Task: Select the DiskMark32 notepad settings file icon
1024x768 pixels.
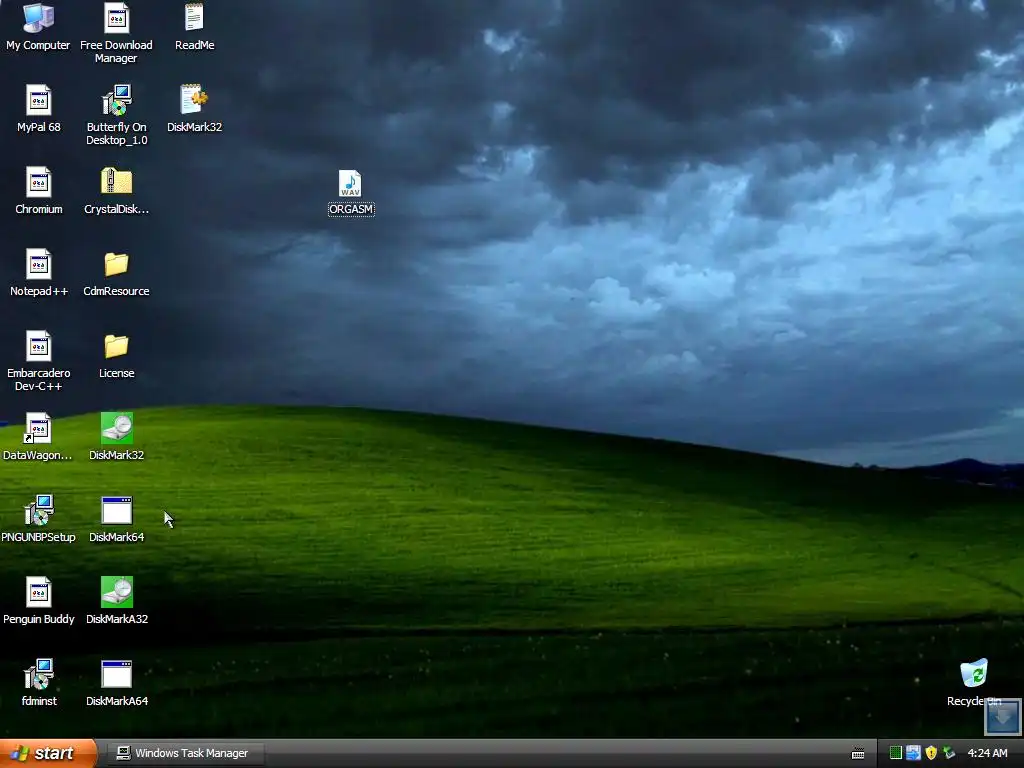Action: point(194,109)
